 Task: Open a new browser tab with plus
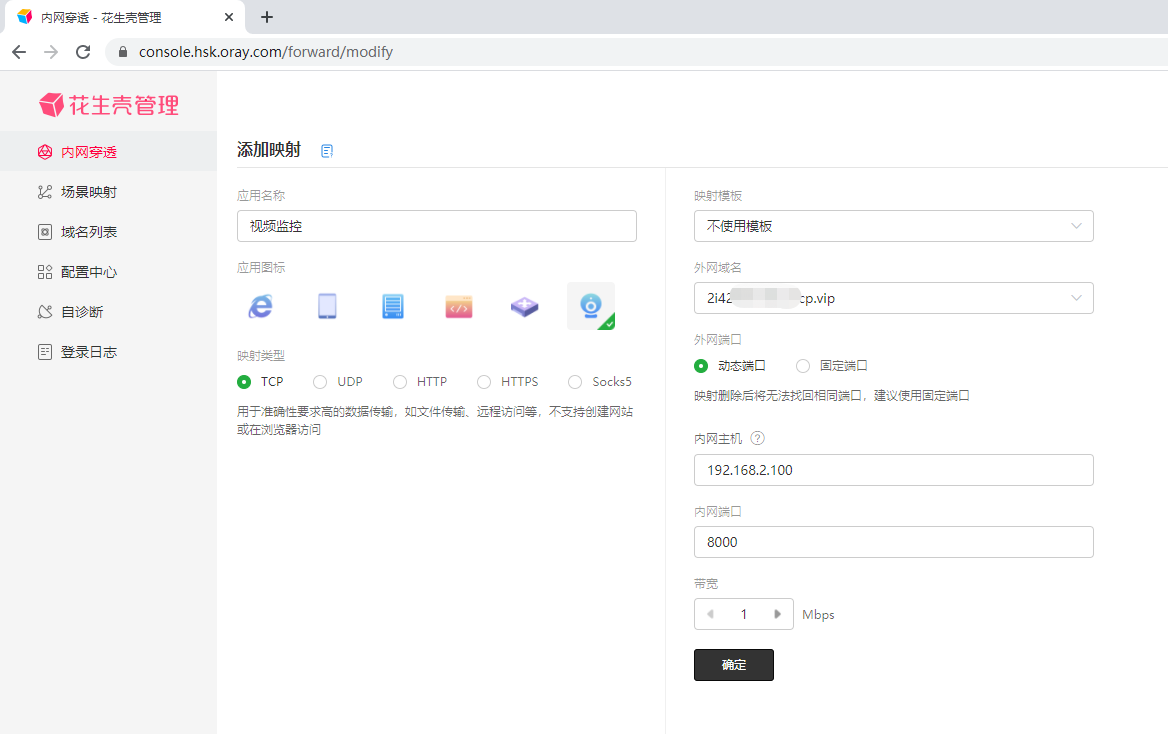point(267,17)
